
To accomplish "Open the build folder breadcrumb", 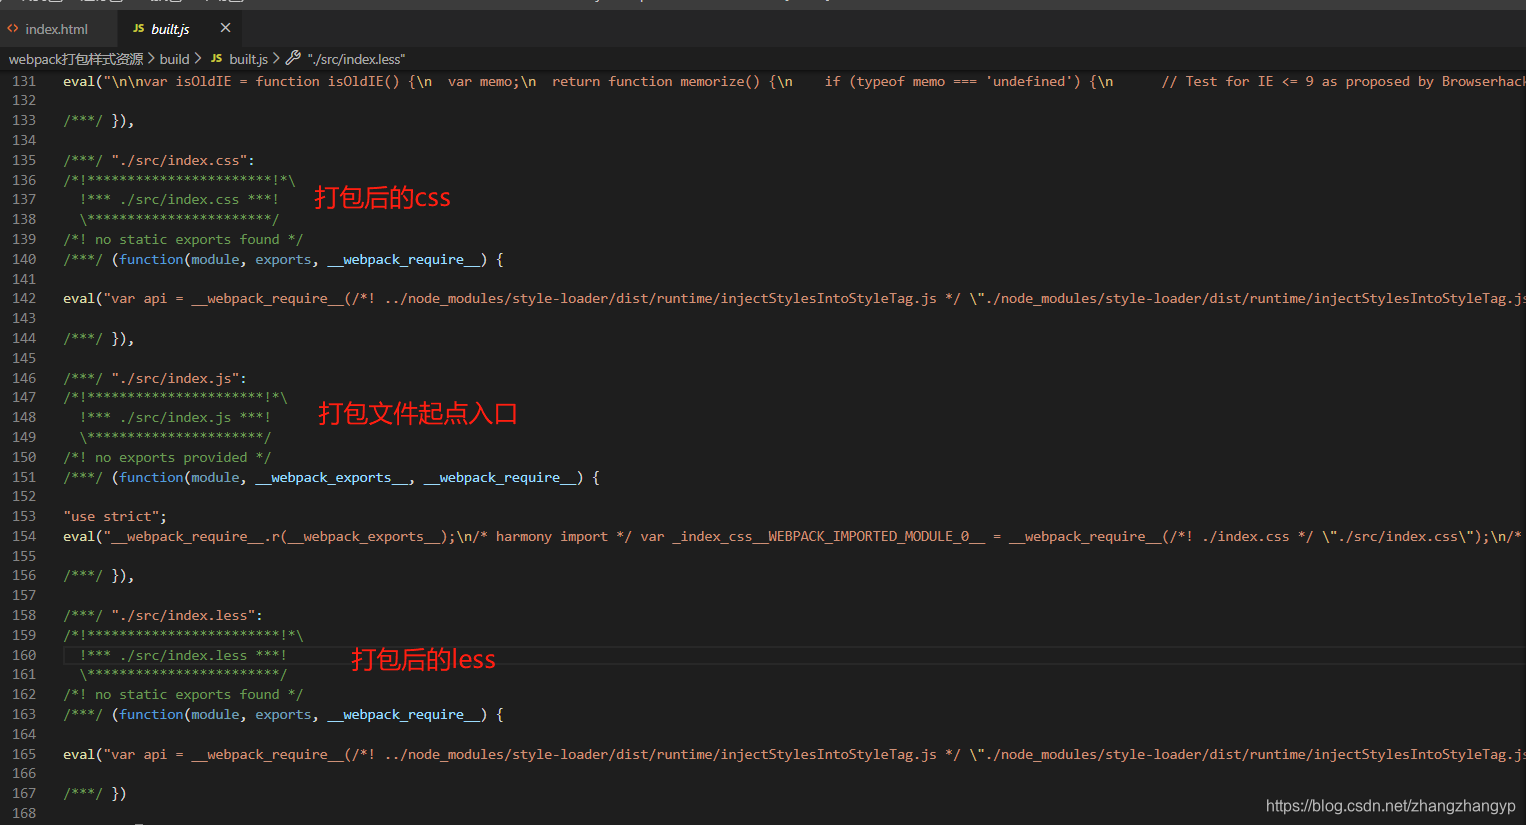I will [174, 59].
